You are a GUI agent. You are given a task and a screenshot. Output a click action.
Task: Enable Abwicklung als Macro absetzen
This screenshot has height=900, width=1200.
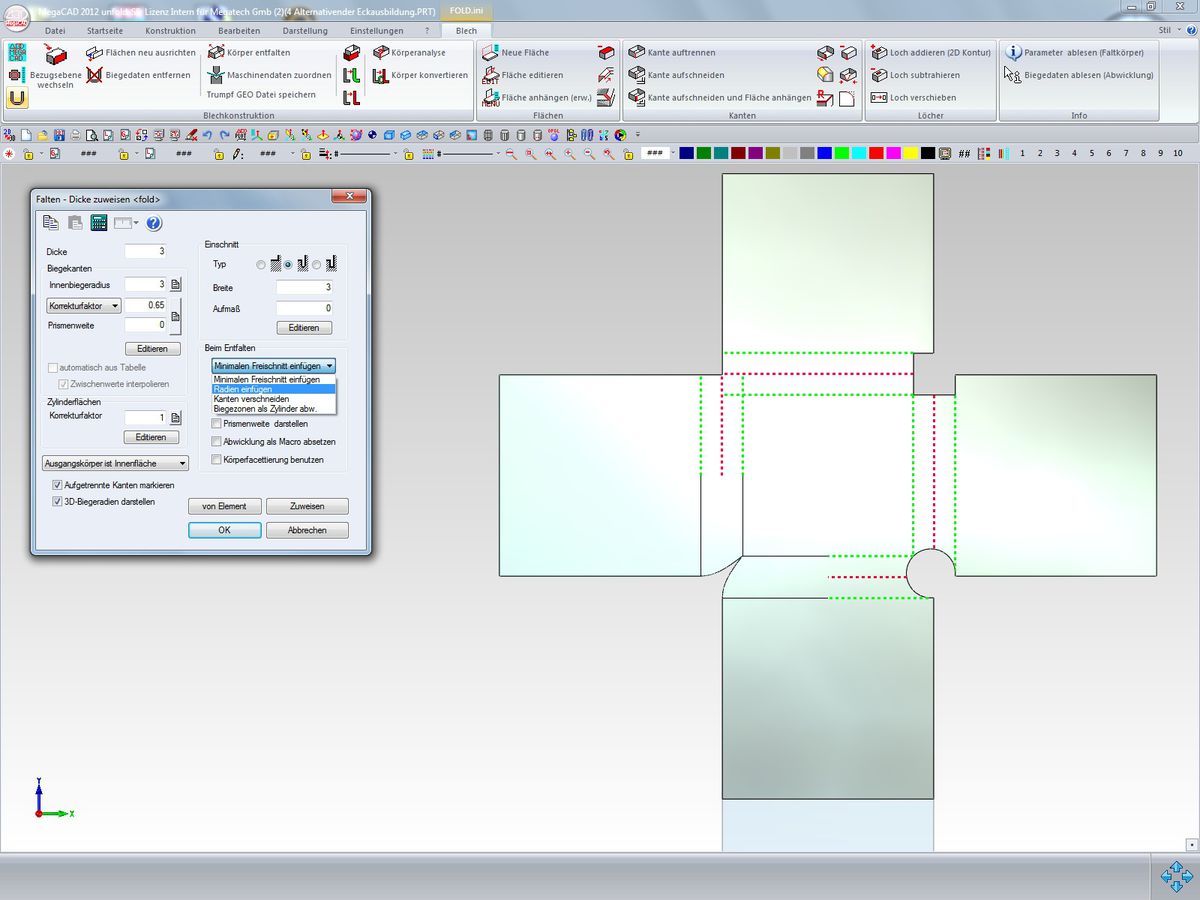coord(216,441)
